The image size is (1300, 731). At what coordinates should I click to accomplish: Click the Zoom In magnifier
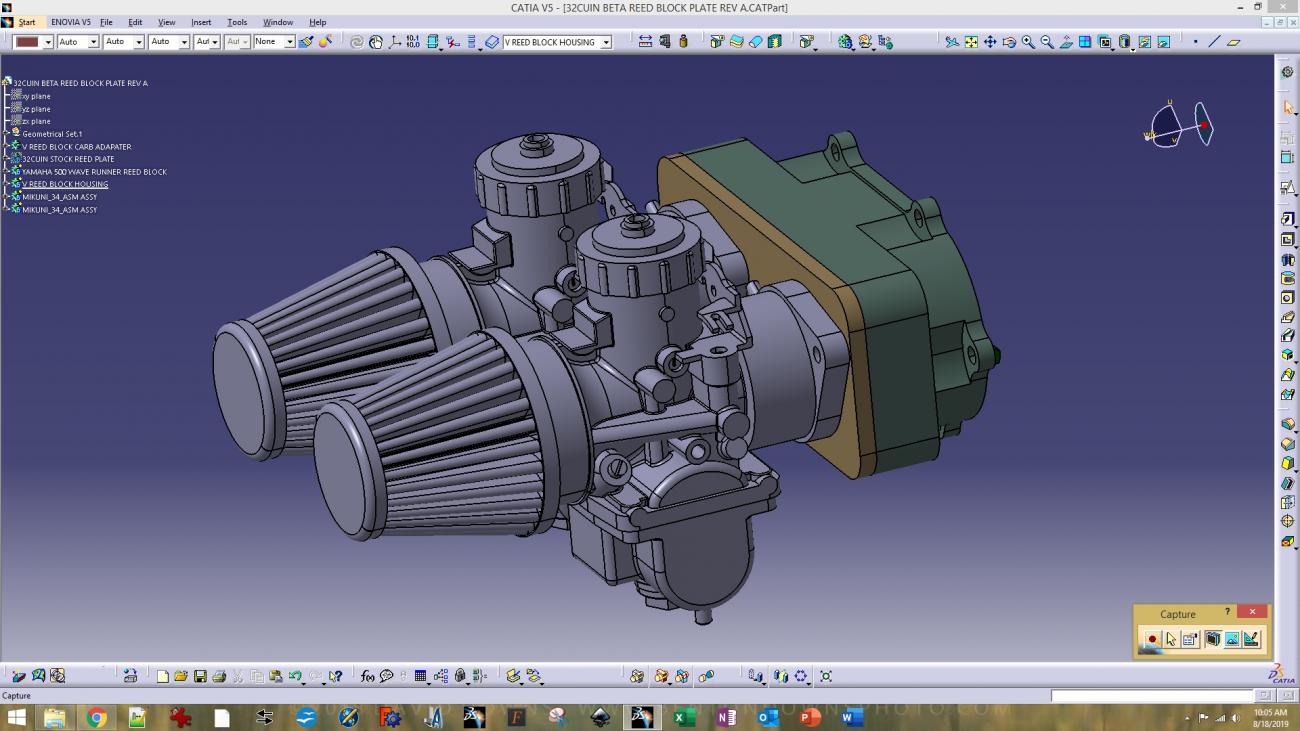[x=1028, y=42]
